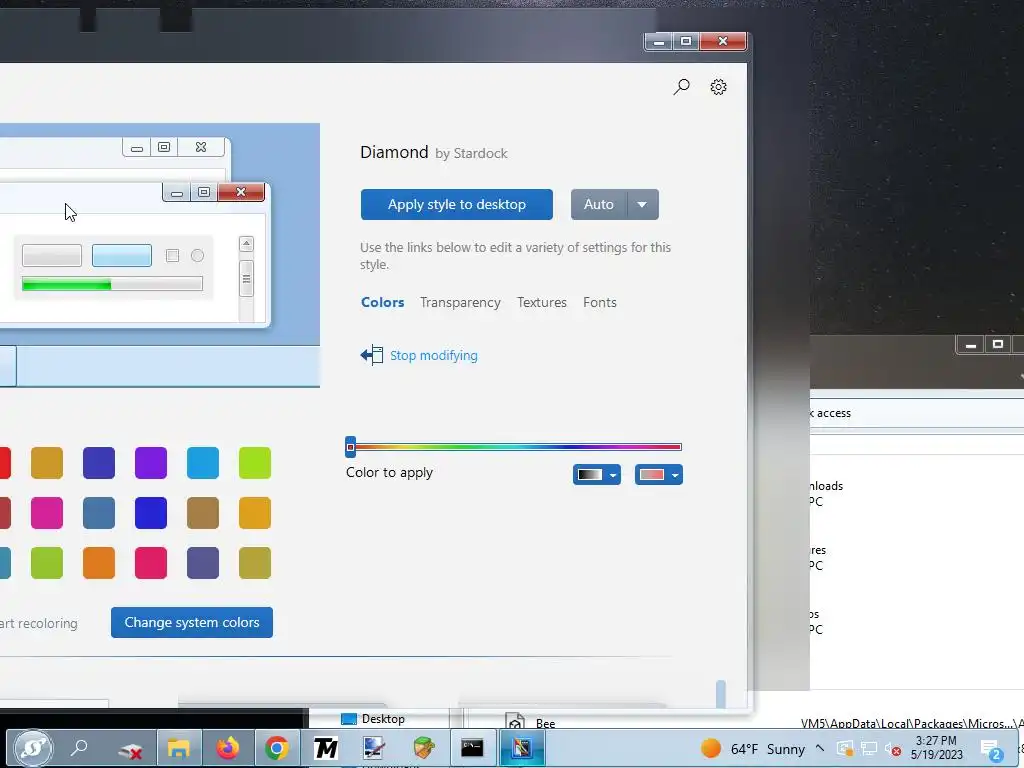Open the Auto dropdown arrow
This screenshot has width=1024, height=768.
(643, 204)
